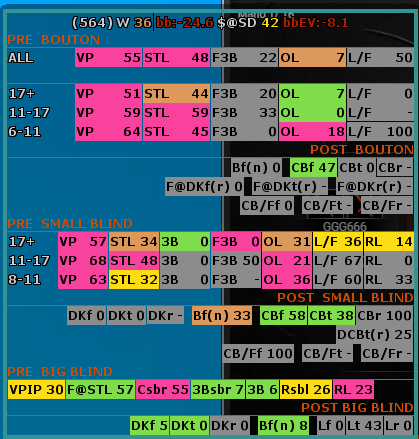Click the CB/Ff 0 post bouton cell
The image size is (419, 439).
(267, 206)
